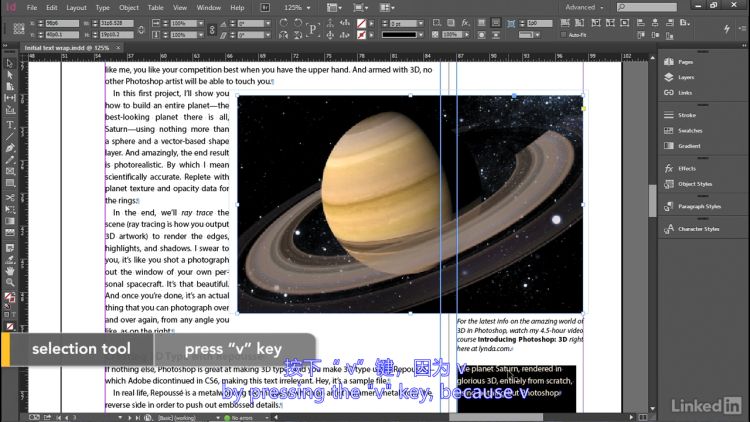750x422 pixels.
Task: Select the Rectangle Frame tool
Action: 10,171
